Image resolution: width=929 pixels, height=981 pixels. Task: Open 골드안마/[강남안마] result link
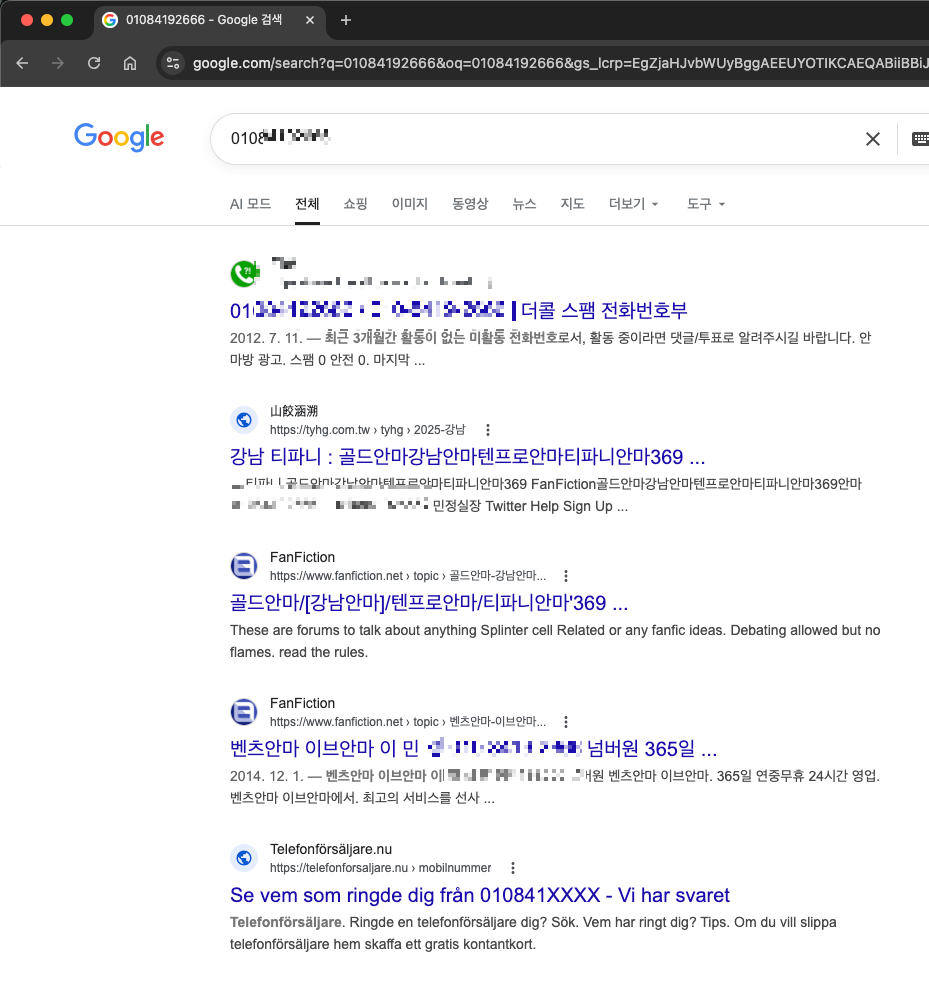(x=429, y=602)
